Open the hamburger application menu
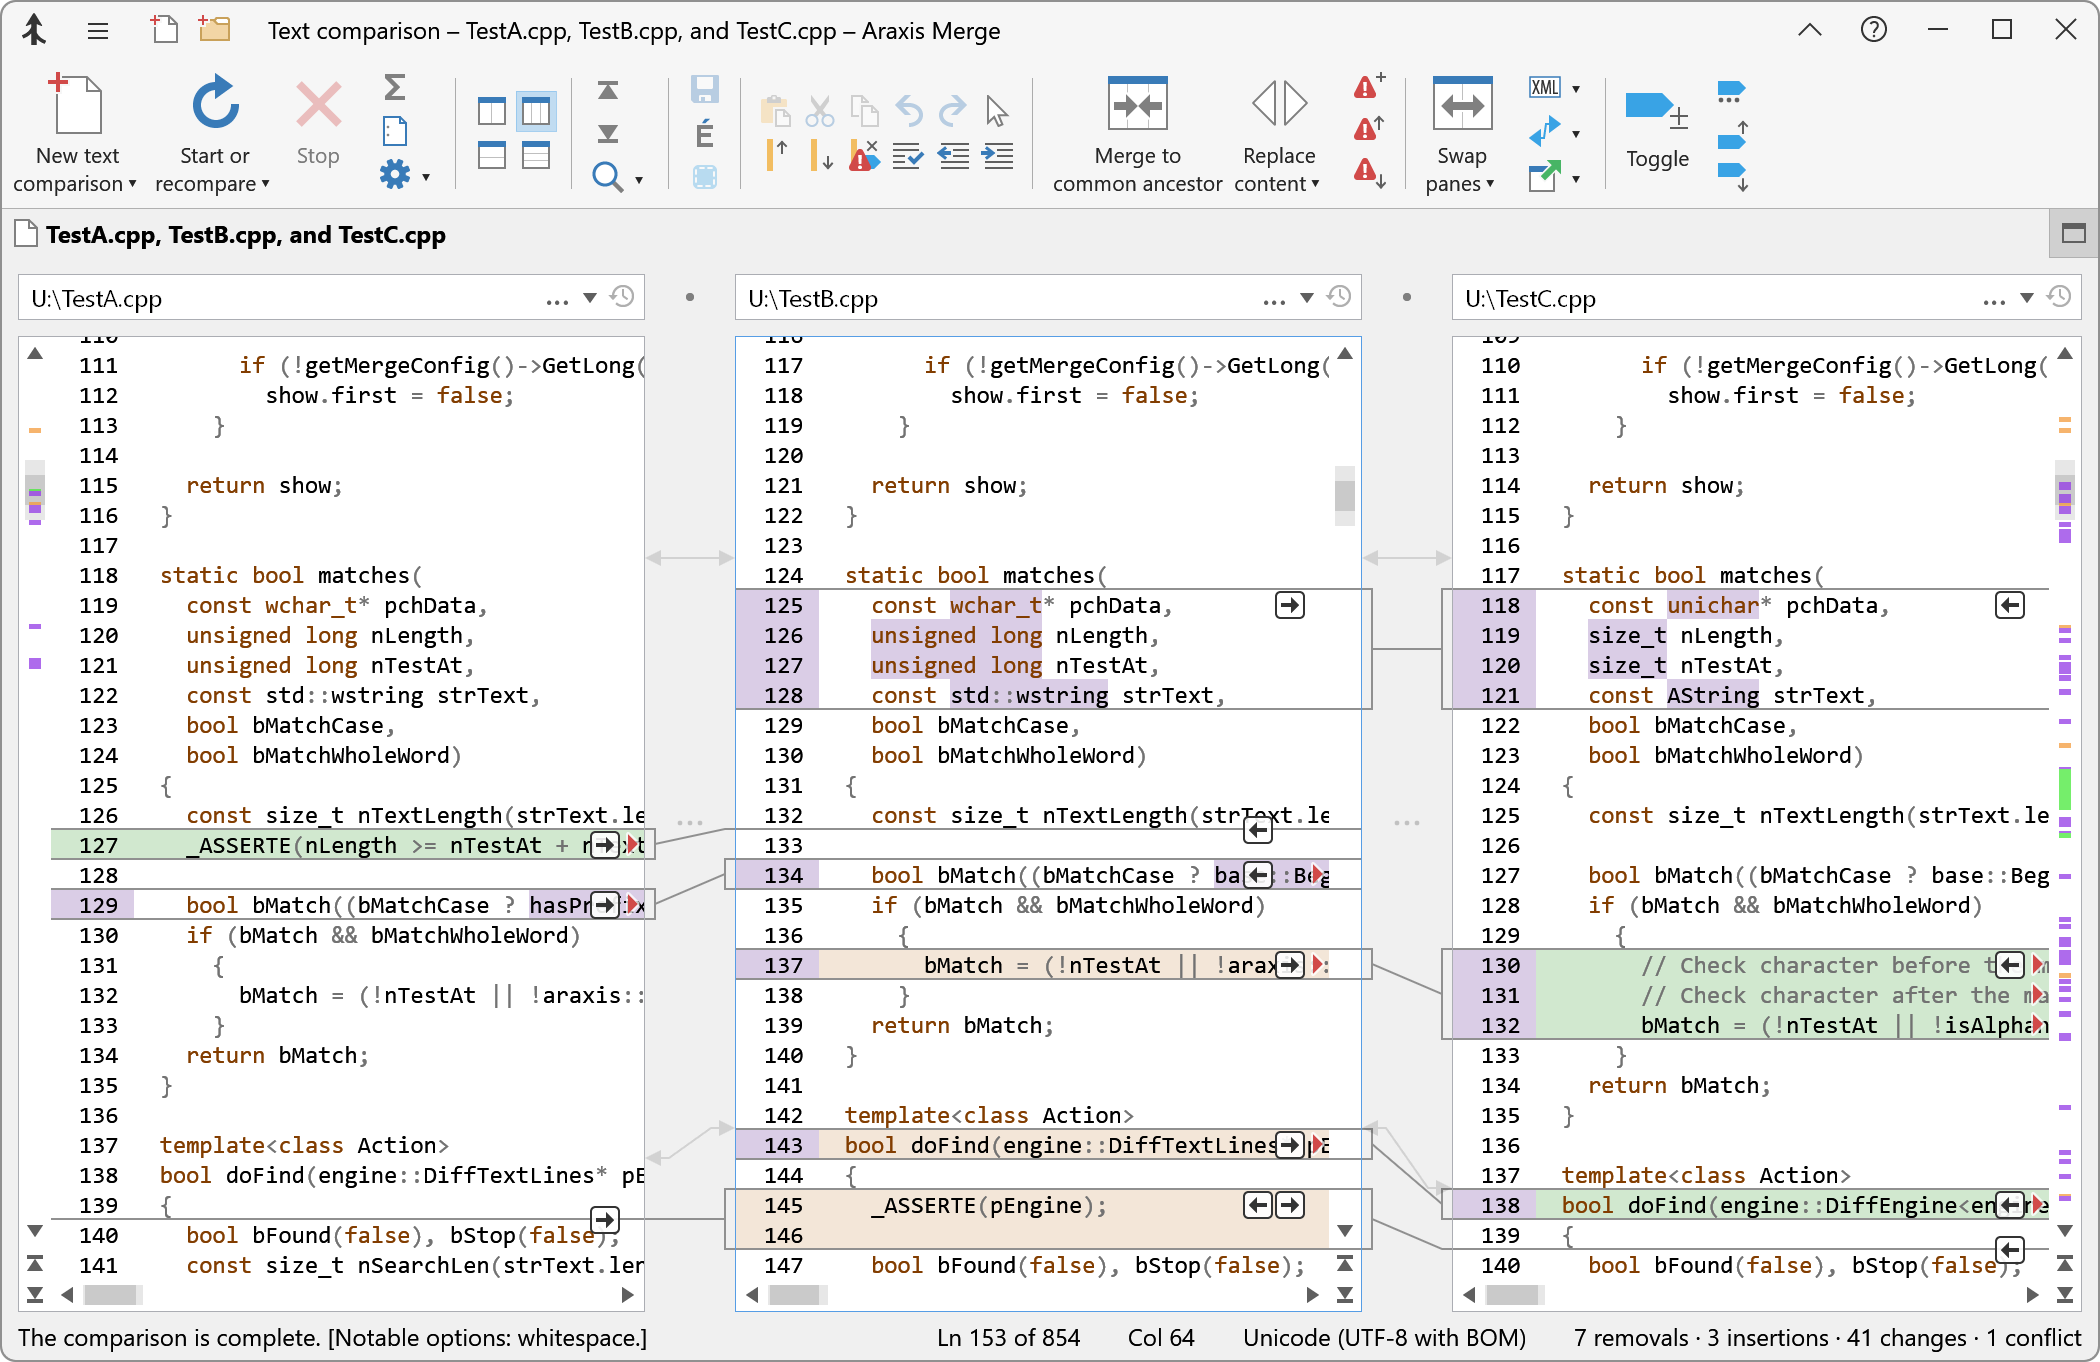Screen dimensions: 2100x1362 click(97, 30)
